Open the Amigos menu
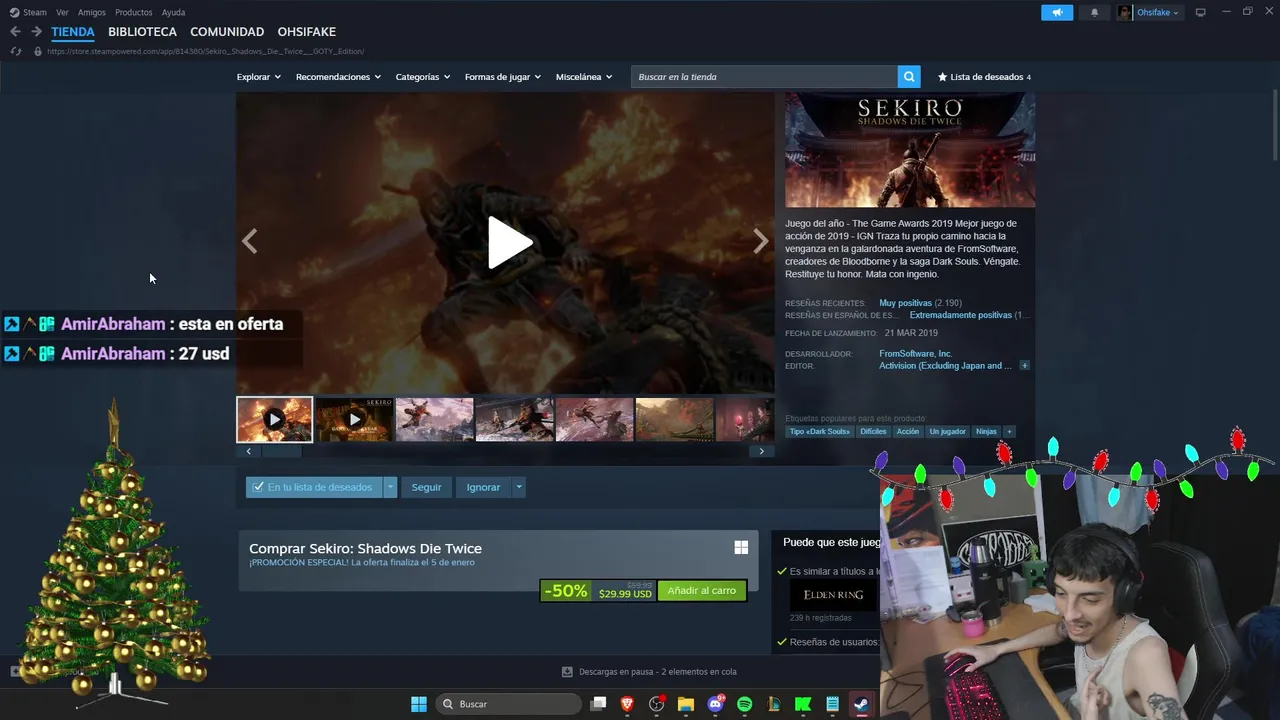This screenshot has height=720, width=1280. (x=92, y=12)
